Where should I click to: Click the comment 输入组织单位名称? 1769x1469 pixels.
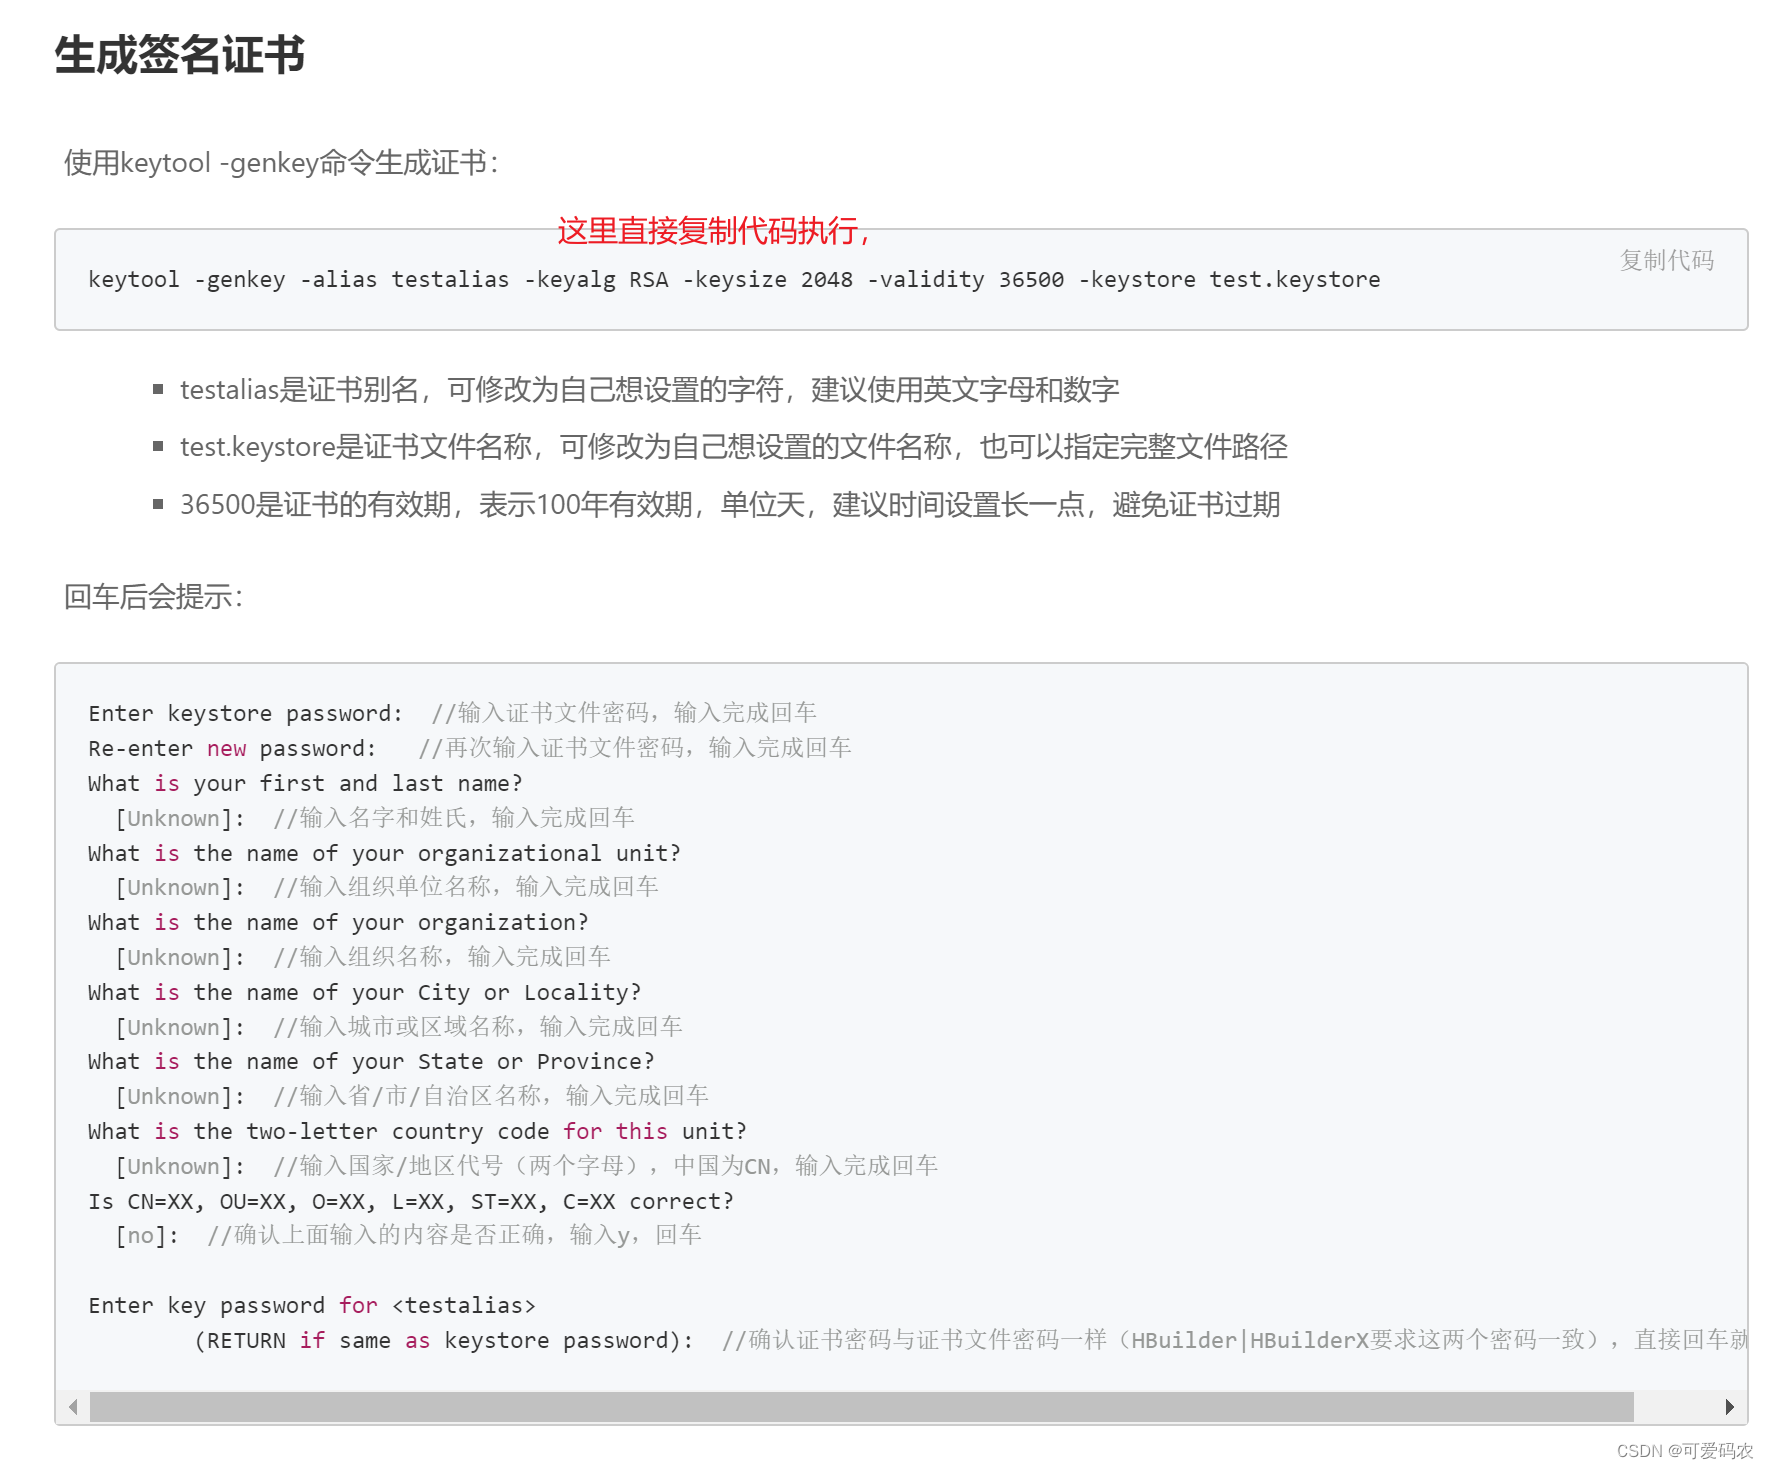466,887
